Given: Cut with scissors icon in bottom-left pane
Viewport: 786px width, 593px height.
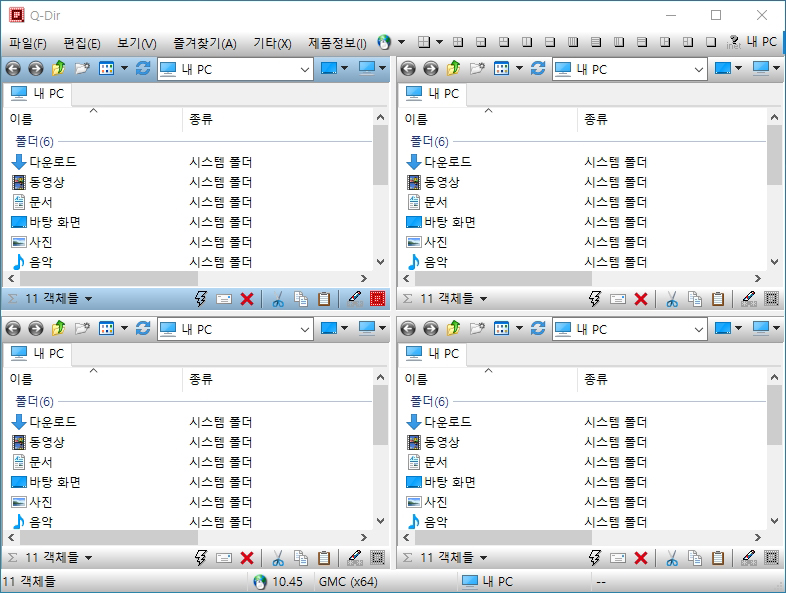Looking at the screenshot, I should [278, 558].
